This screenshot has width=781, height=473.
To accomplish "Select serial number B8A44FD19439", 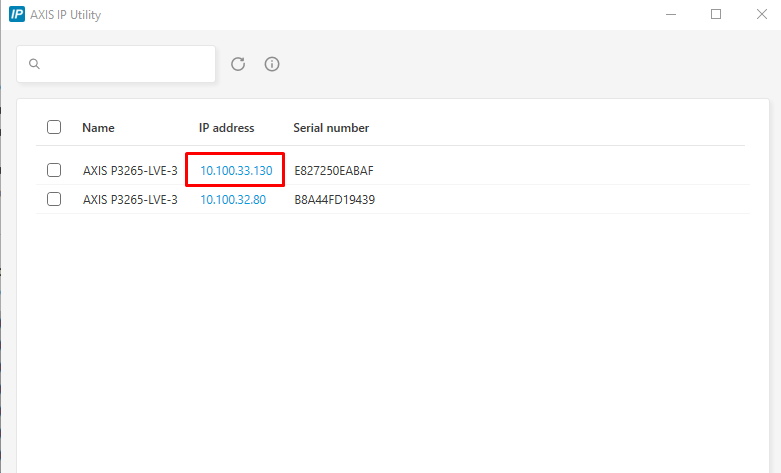I will (x=334, y=200).
